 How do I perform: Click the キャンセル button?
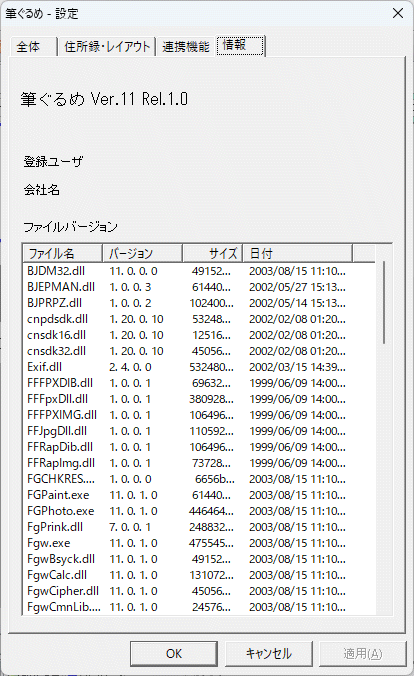268,654
